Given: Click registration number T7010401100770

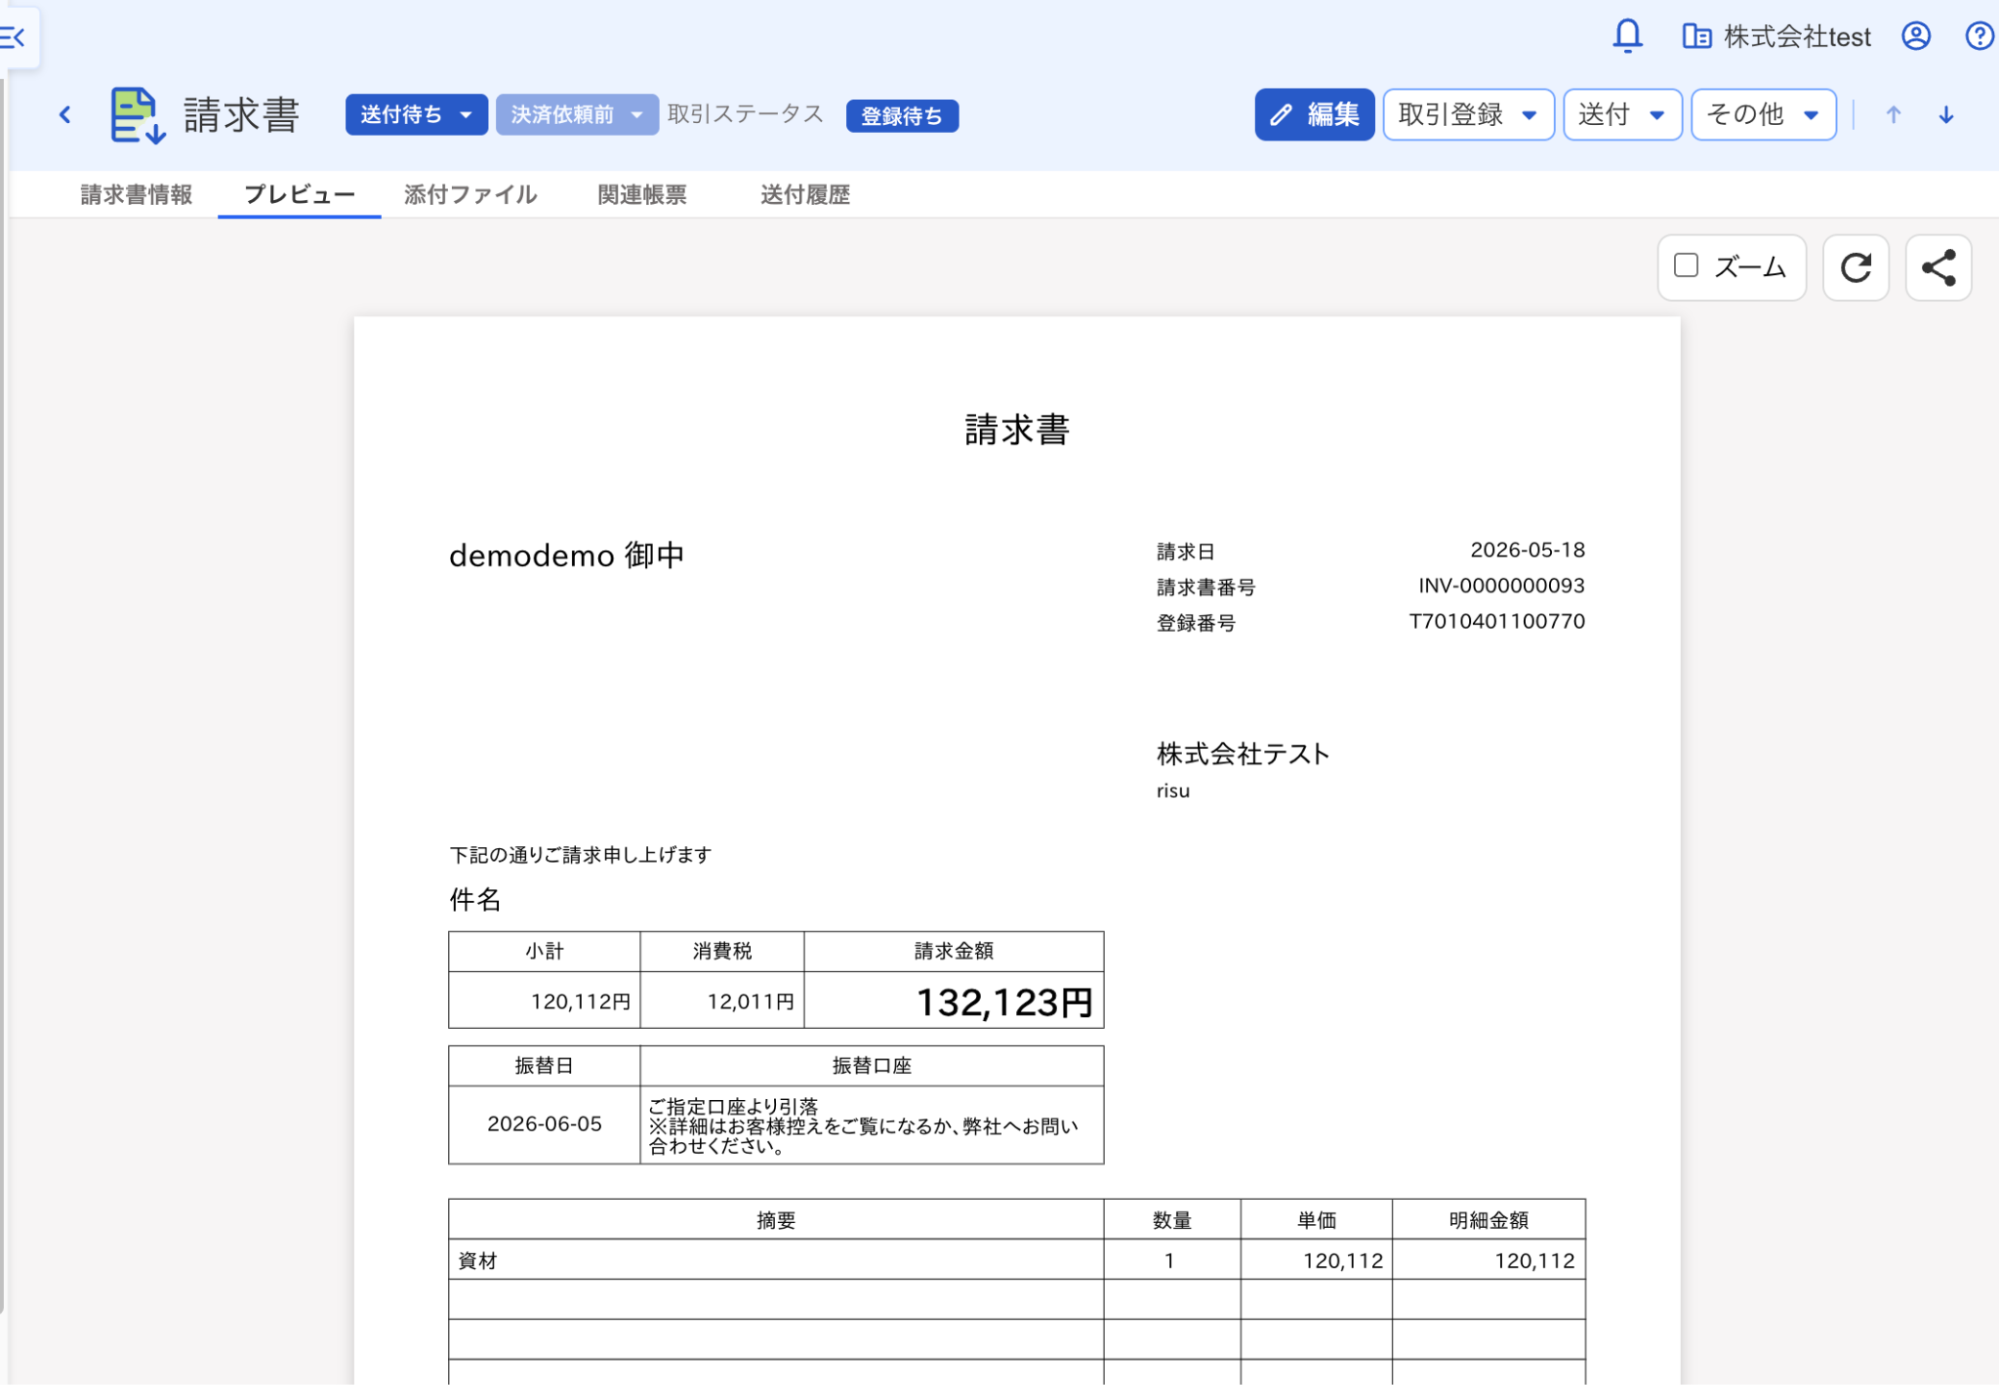Looking at the screenshot, I should [1497, 622].
